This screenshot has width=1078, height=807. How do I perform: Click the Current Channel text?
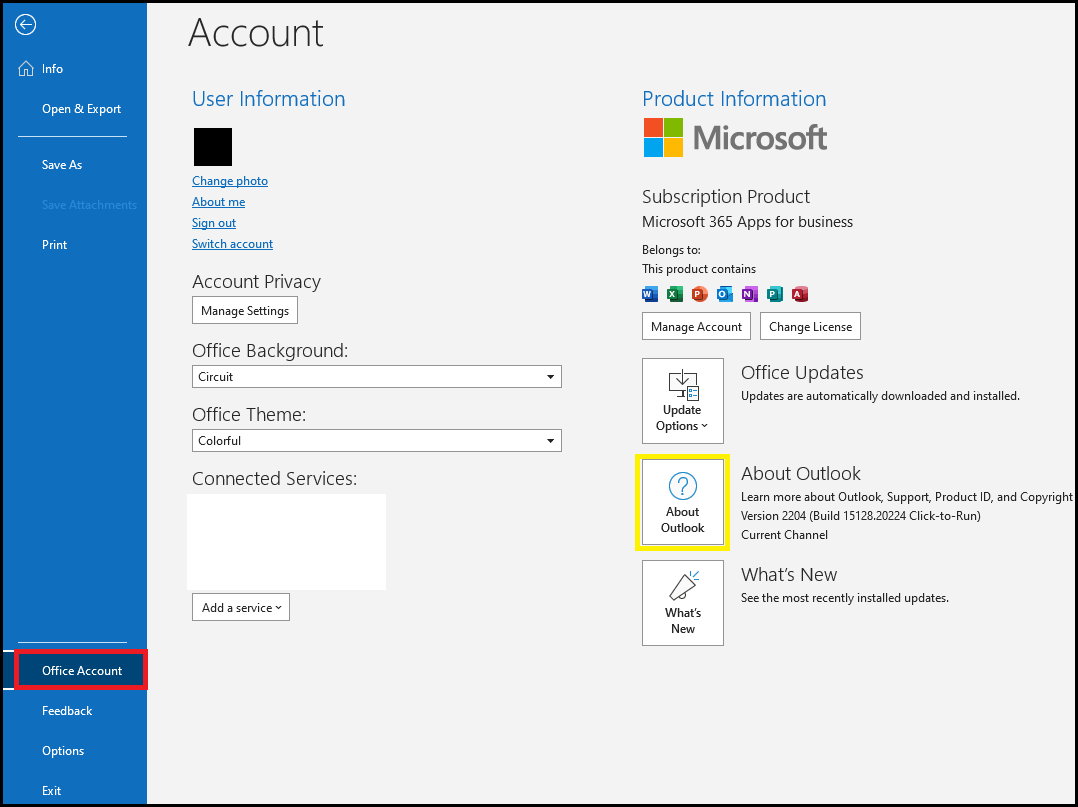(x=784, y=535)
